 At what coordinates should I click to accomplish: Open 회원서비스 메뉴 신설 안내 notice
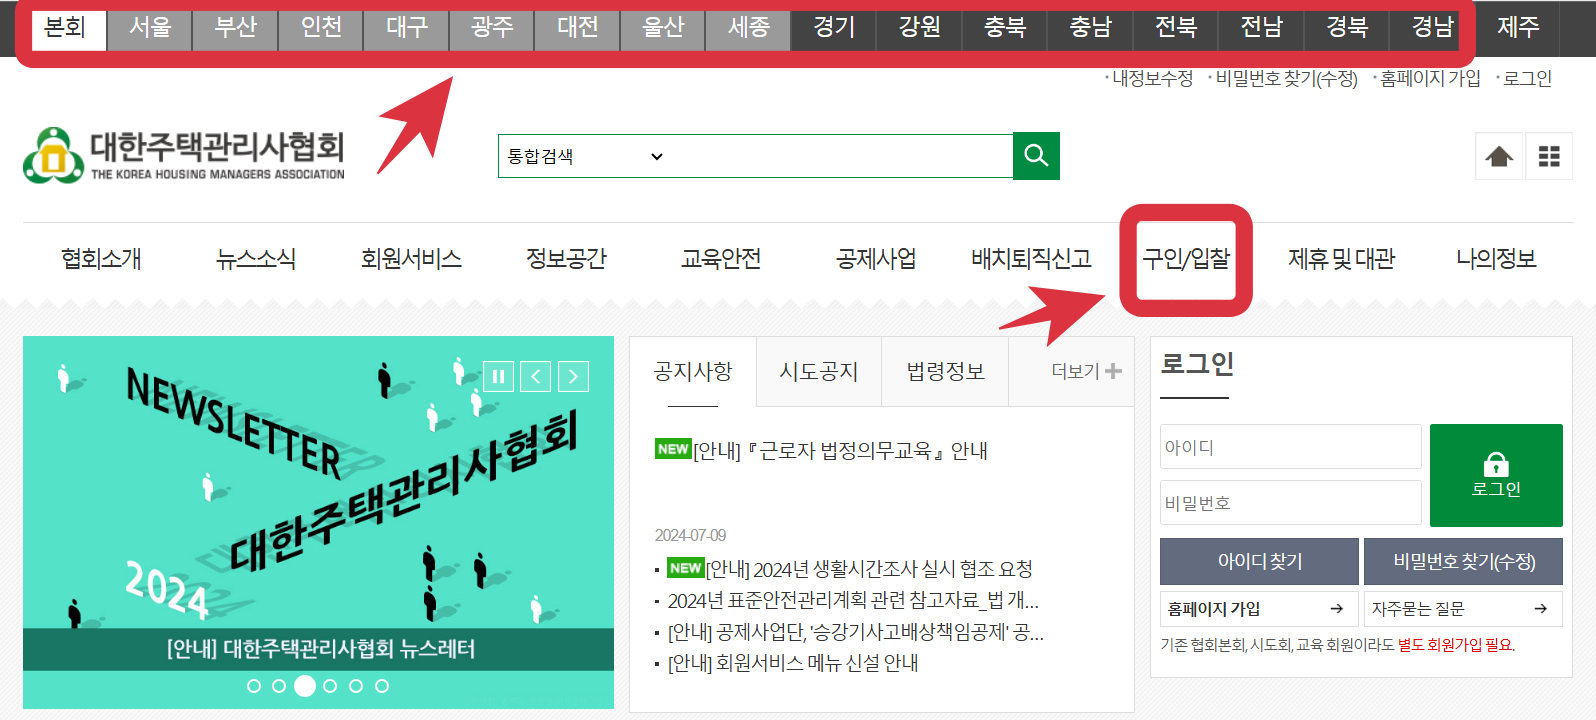793,663
